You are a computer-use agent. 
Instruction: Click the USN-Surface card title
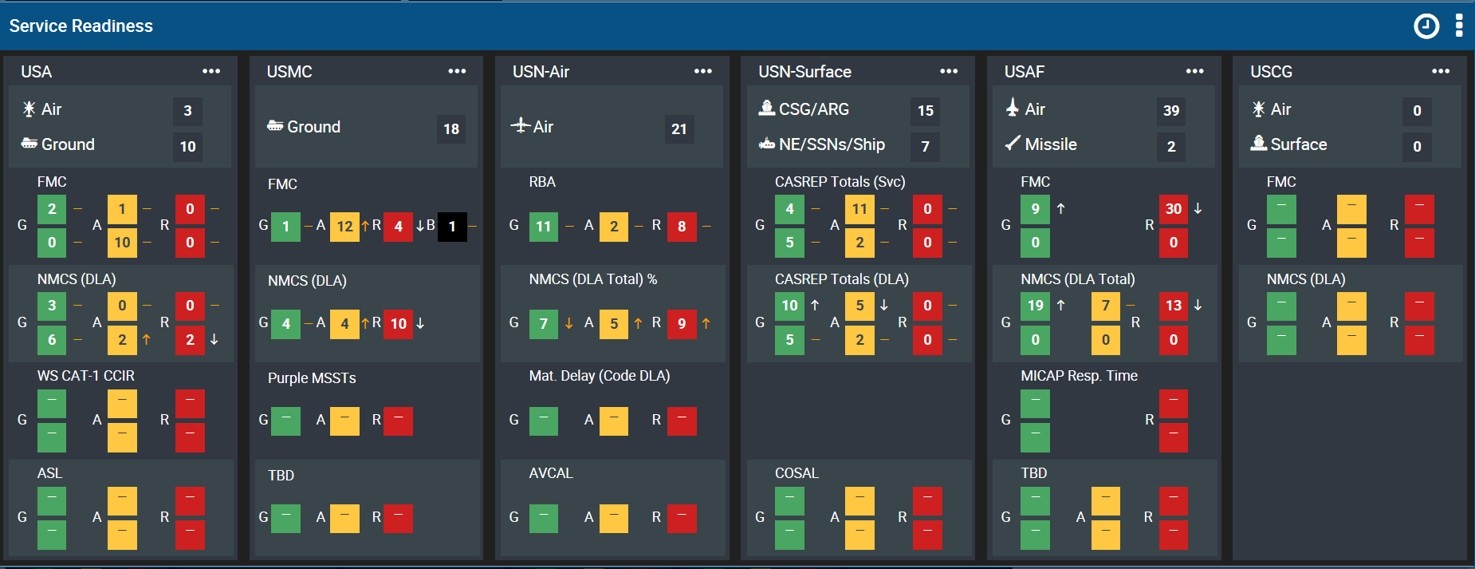805,72
